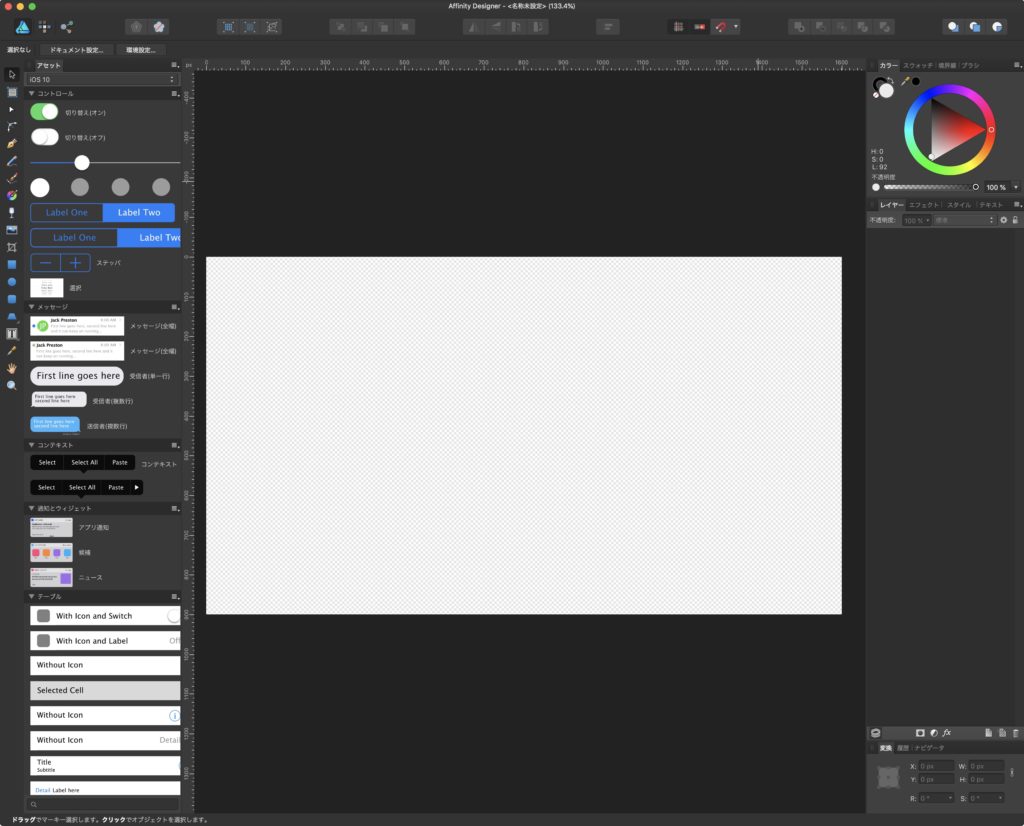The height and width of the screenshot is (826, 1024).
Task: Collapse the コンテキスト assets section
Action: 31,445
